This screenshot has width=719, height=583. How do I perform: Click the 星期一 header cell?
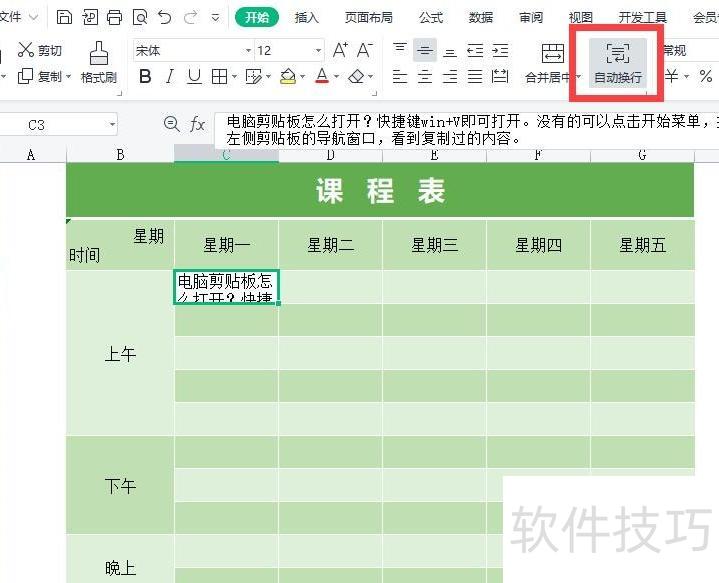pyautogui.click(x=227, y=245)
